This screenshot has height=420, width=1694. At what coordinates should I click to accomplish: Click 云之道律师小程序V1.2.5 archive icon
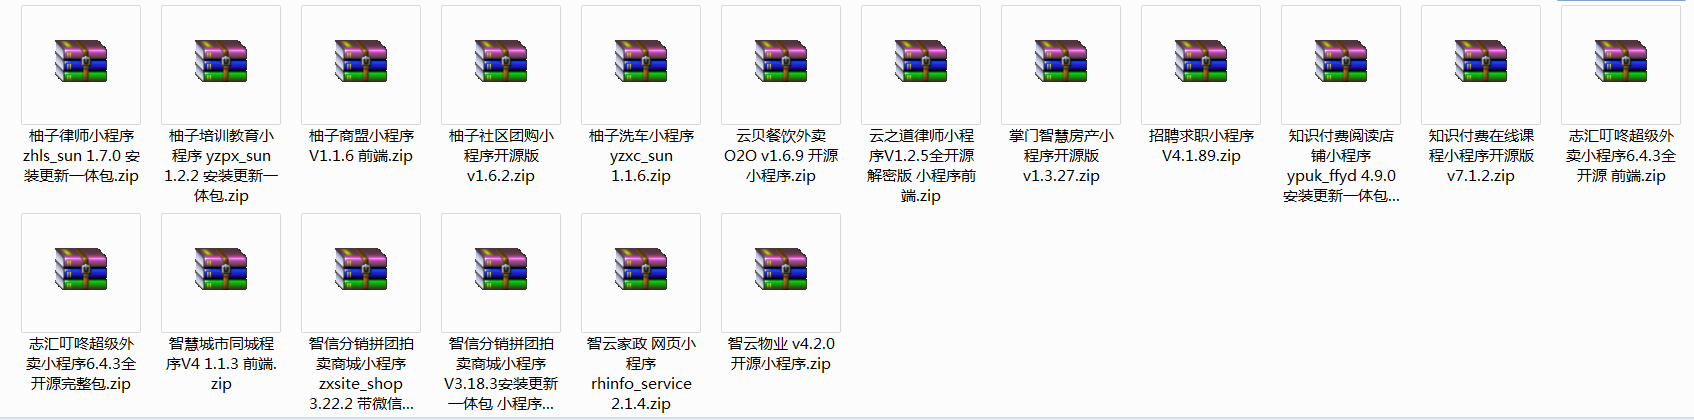click(921, 62)
